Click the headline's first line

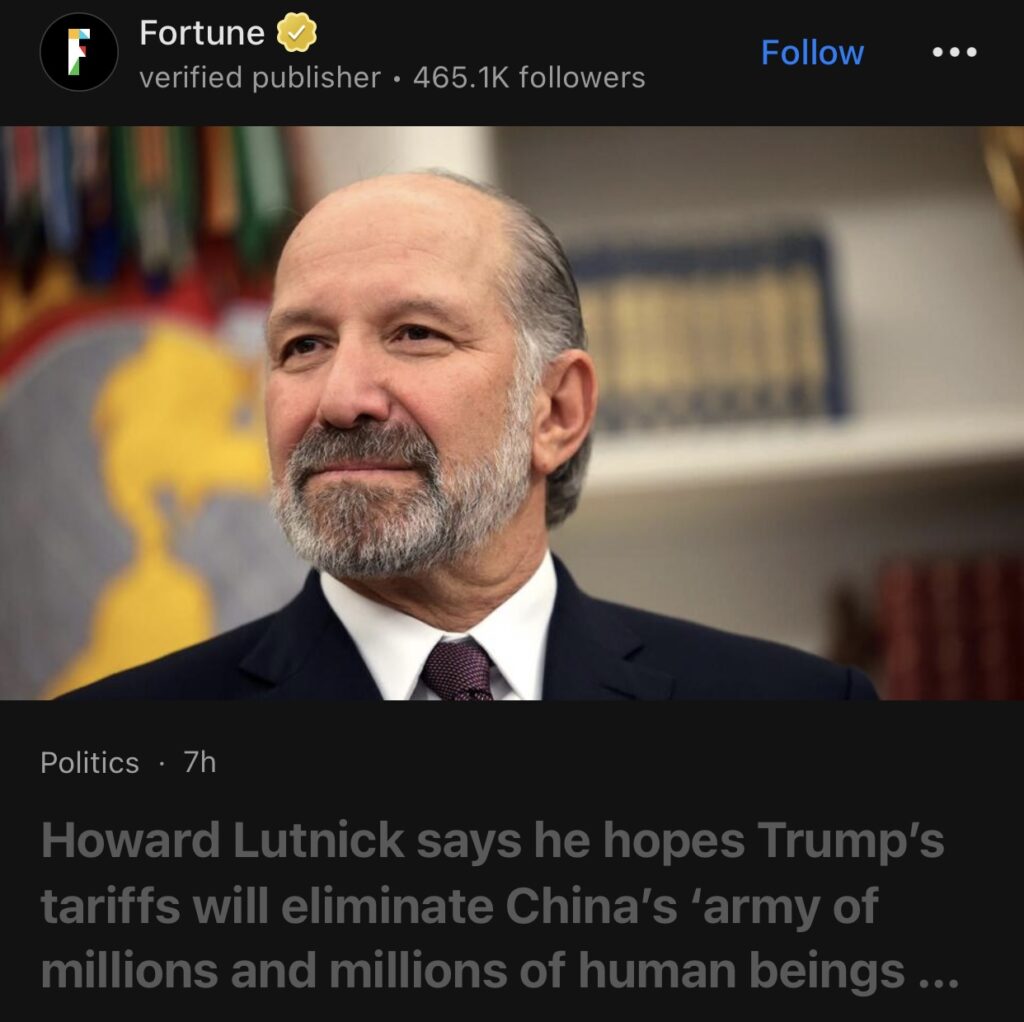[492, 840]
